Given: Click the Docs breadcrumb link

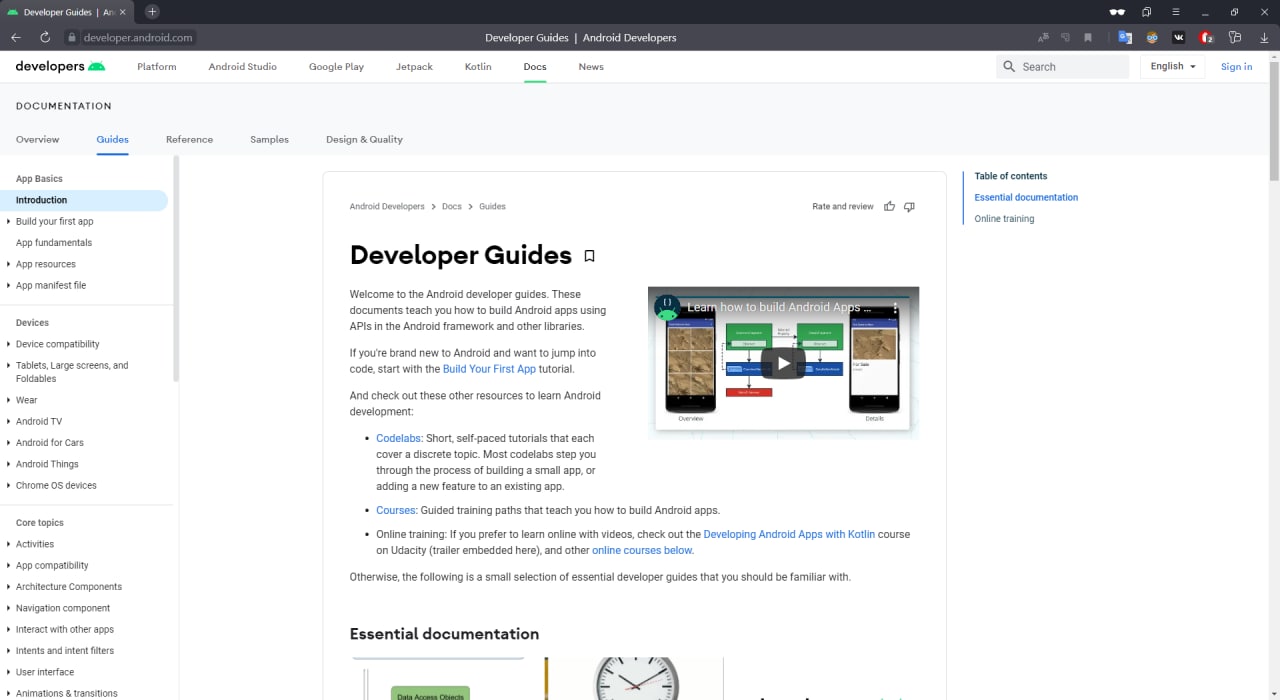Looking at the screenshot, I should point(452,206).
